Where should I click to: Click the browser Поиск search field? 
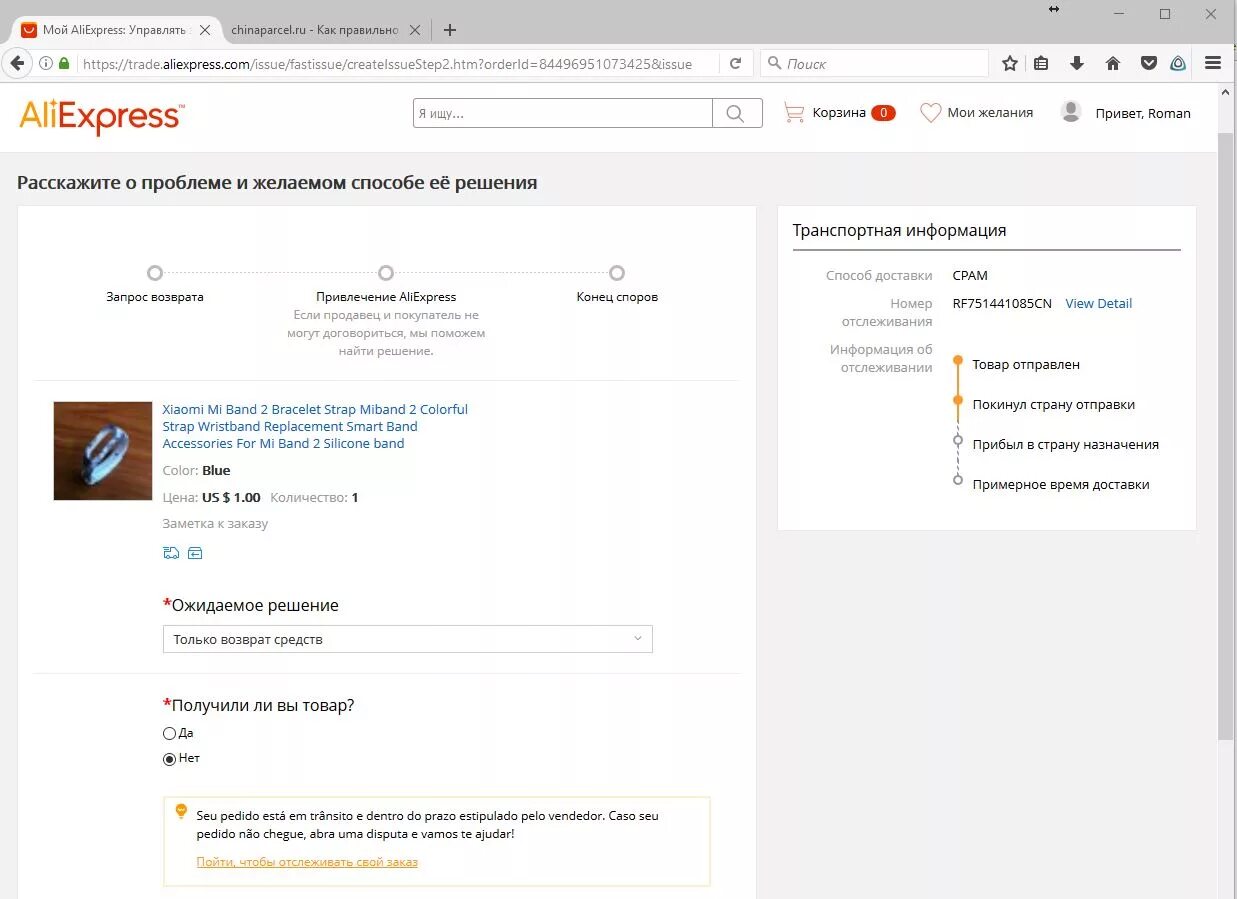[874, 63]
